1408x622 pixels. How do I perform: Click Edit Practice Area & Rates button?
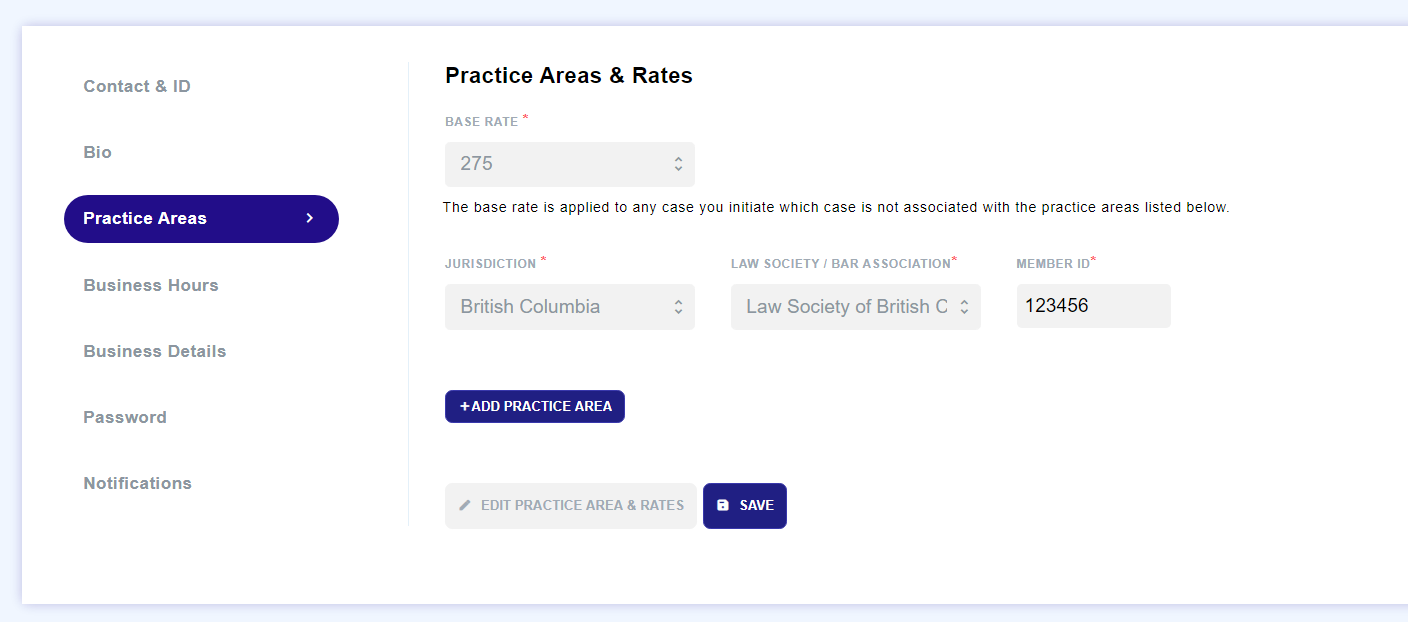pos(571,506)
